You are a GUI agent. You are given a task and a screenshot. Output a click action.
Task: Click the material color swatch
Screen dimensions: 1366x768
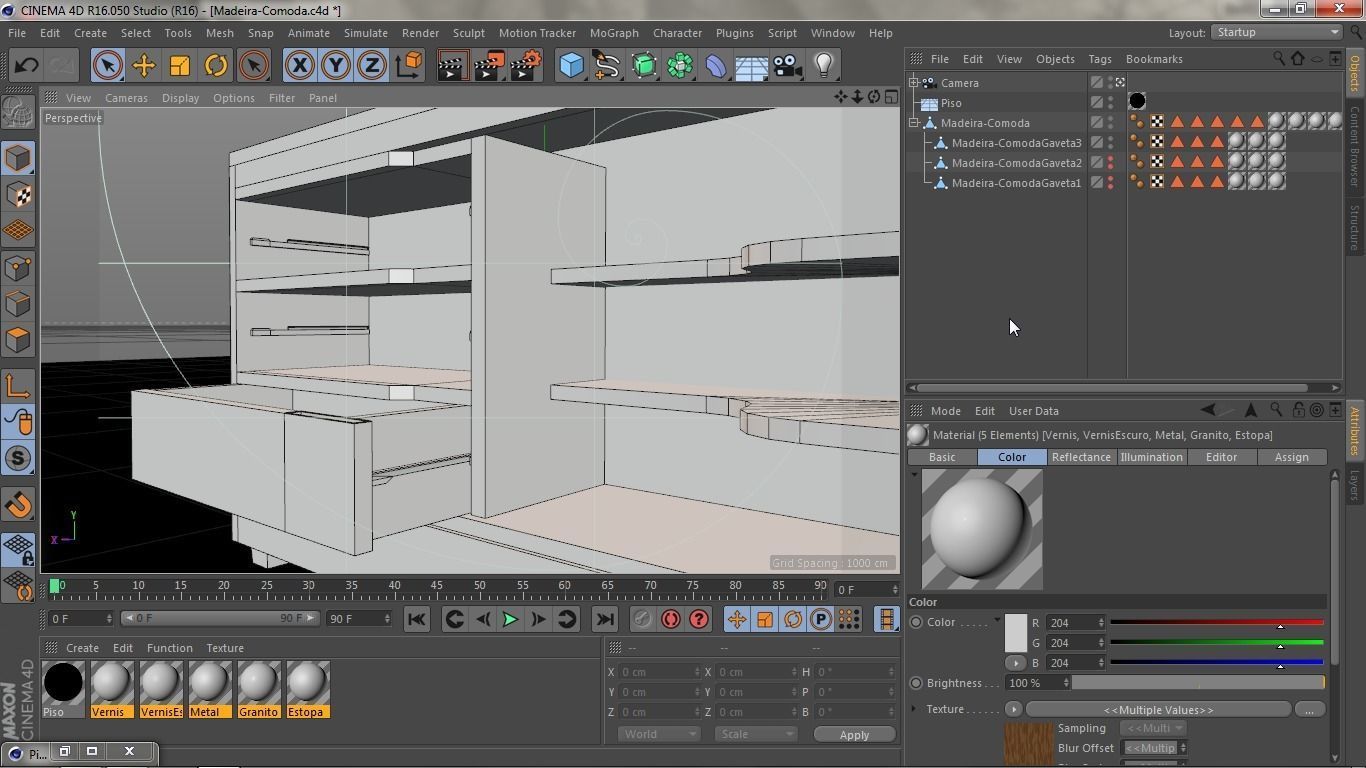1015,632
